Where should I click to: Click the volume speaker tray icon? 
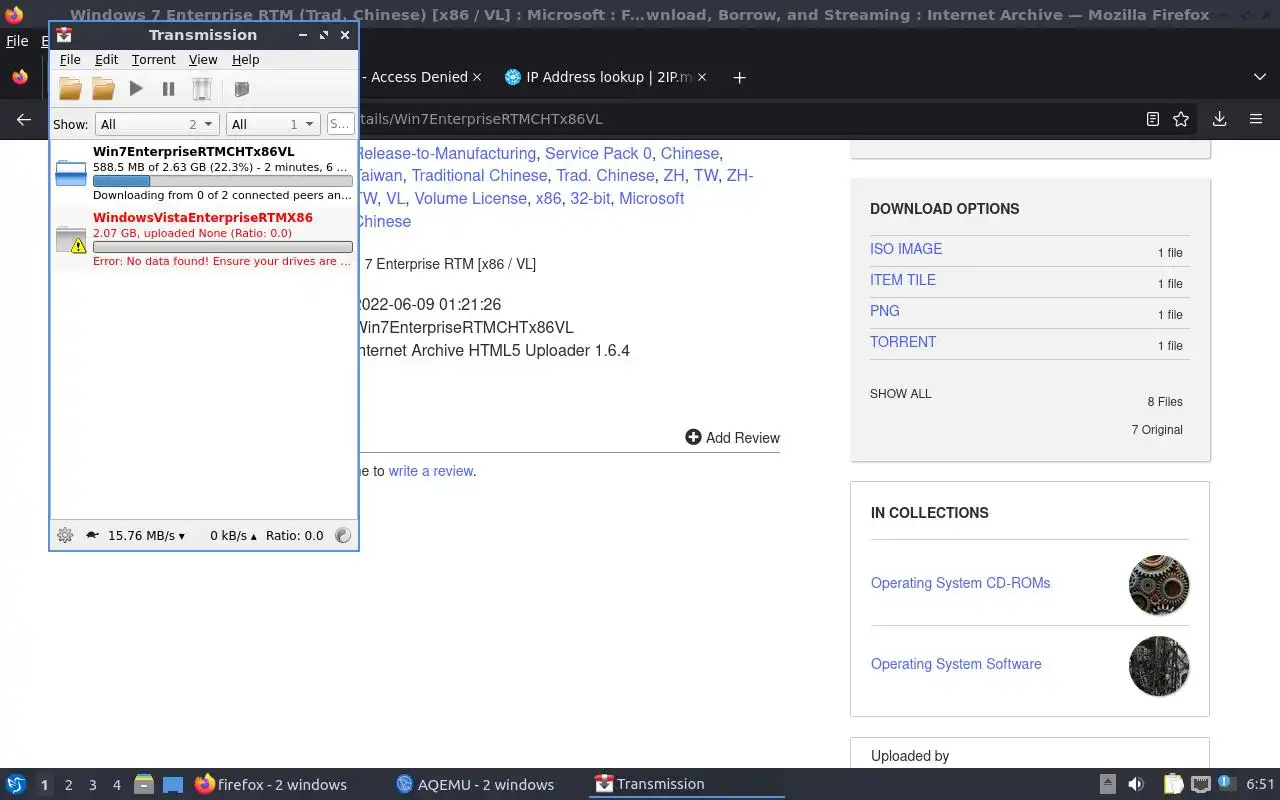[1136, 784]
